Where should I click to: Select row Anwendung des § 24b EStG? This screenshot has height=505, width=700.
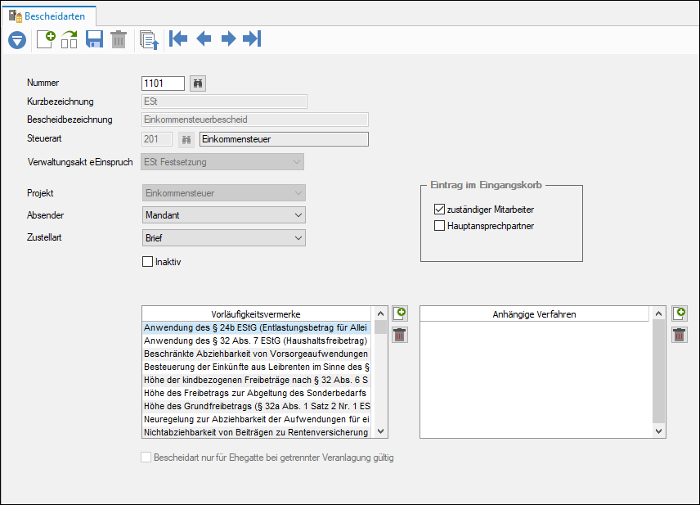pyautogui.click(x=256, y=328)
